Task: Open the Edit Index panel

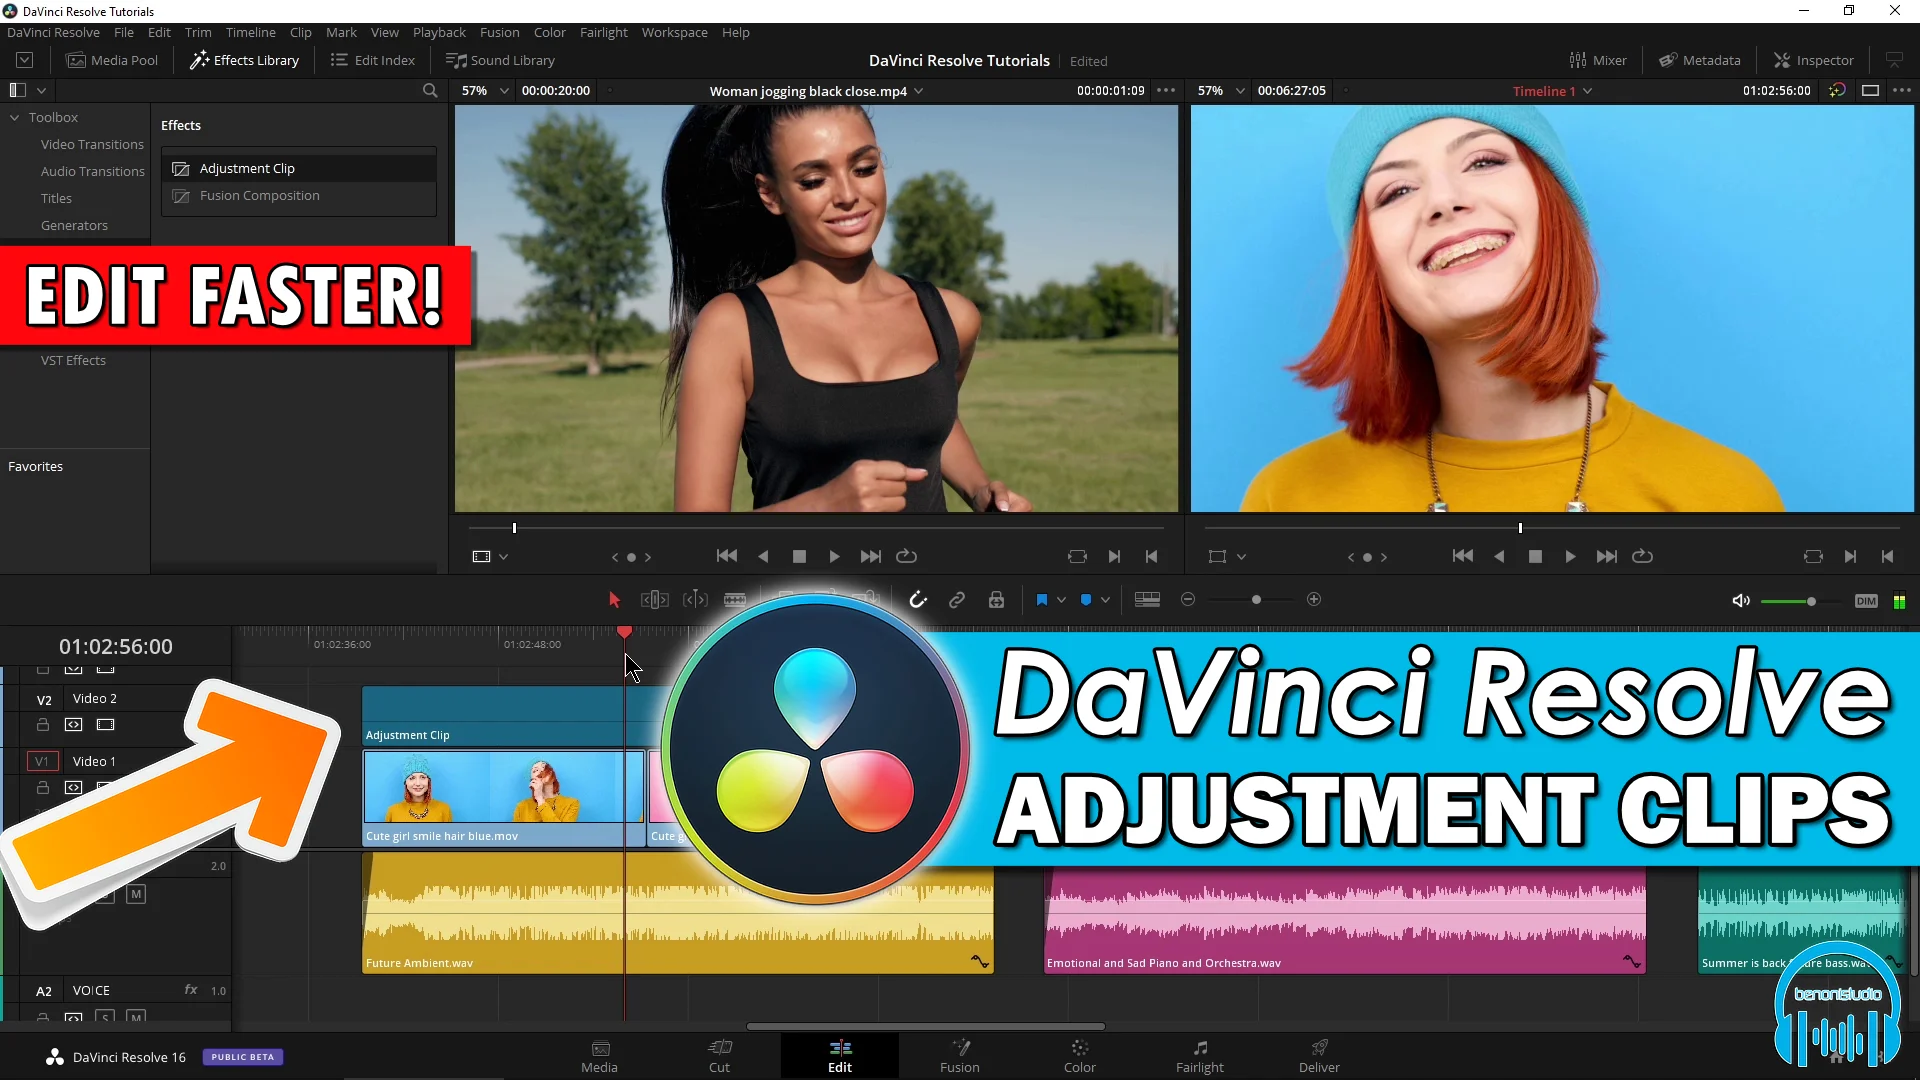Action: pos(371,60)
